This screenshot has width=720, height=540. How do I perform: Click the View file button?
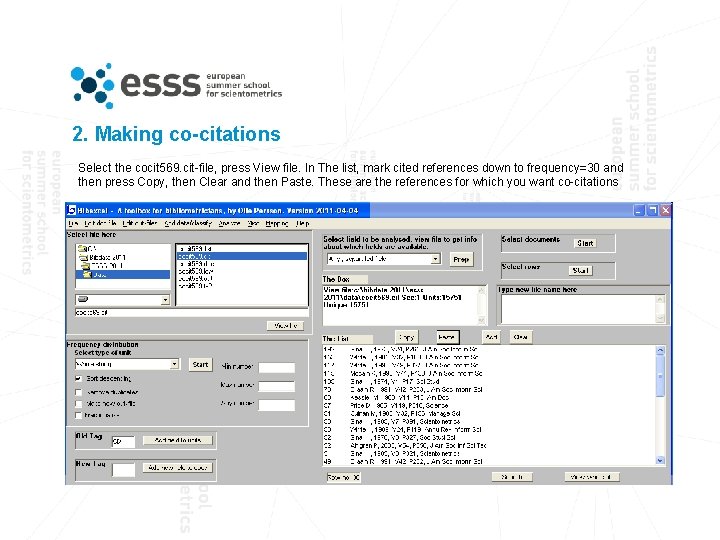pos(285,326)
